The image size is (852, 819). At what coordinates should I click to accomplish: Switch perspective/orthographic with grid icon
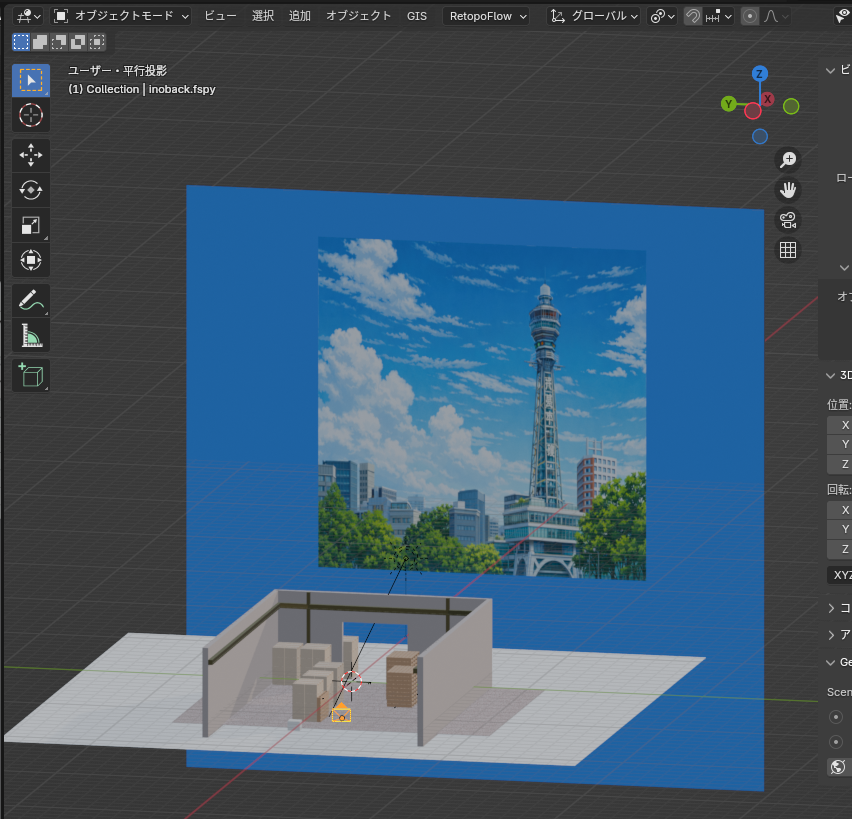[x=788, y=250]
